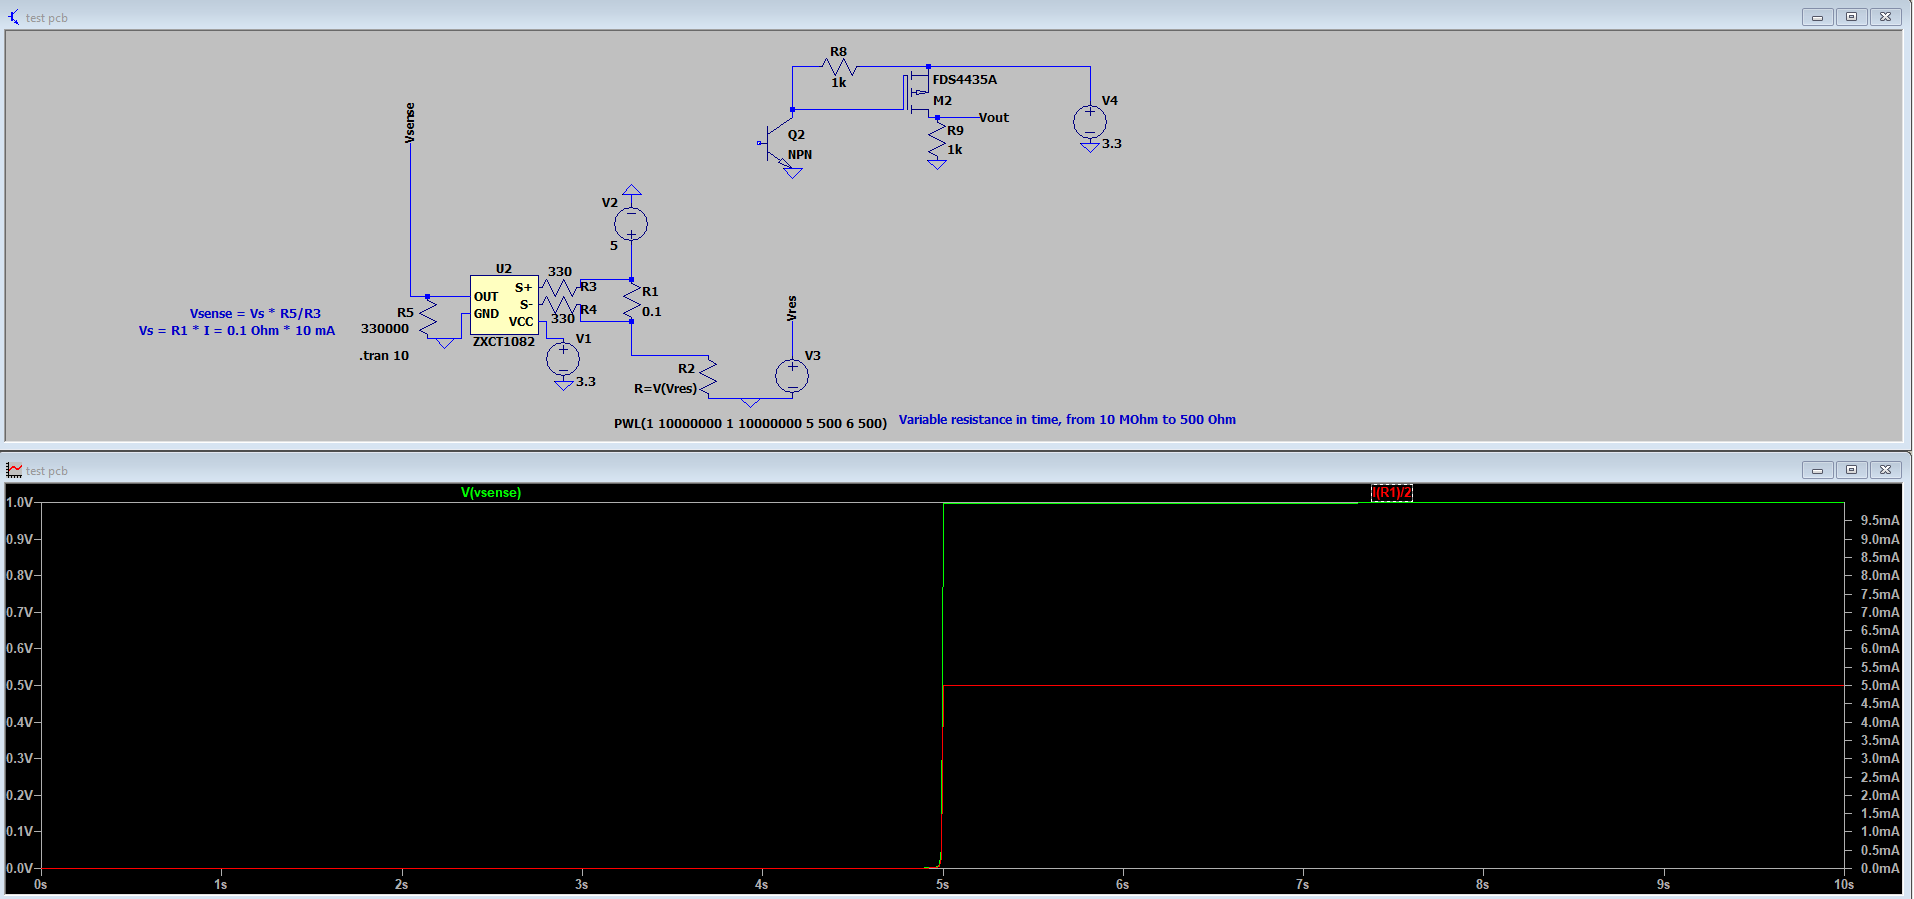Click the ZXCT1082 part name text
The image size is (1914, 899).
503,341
